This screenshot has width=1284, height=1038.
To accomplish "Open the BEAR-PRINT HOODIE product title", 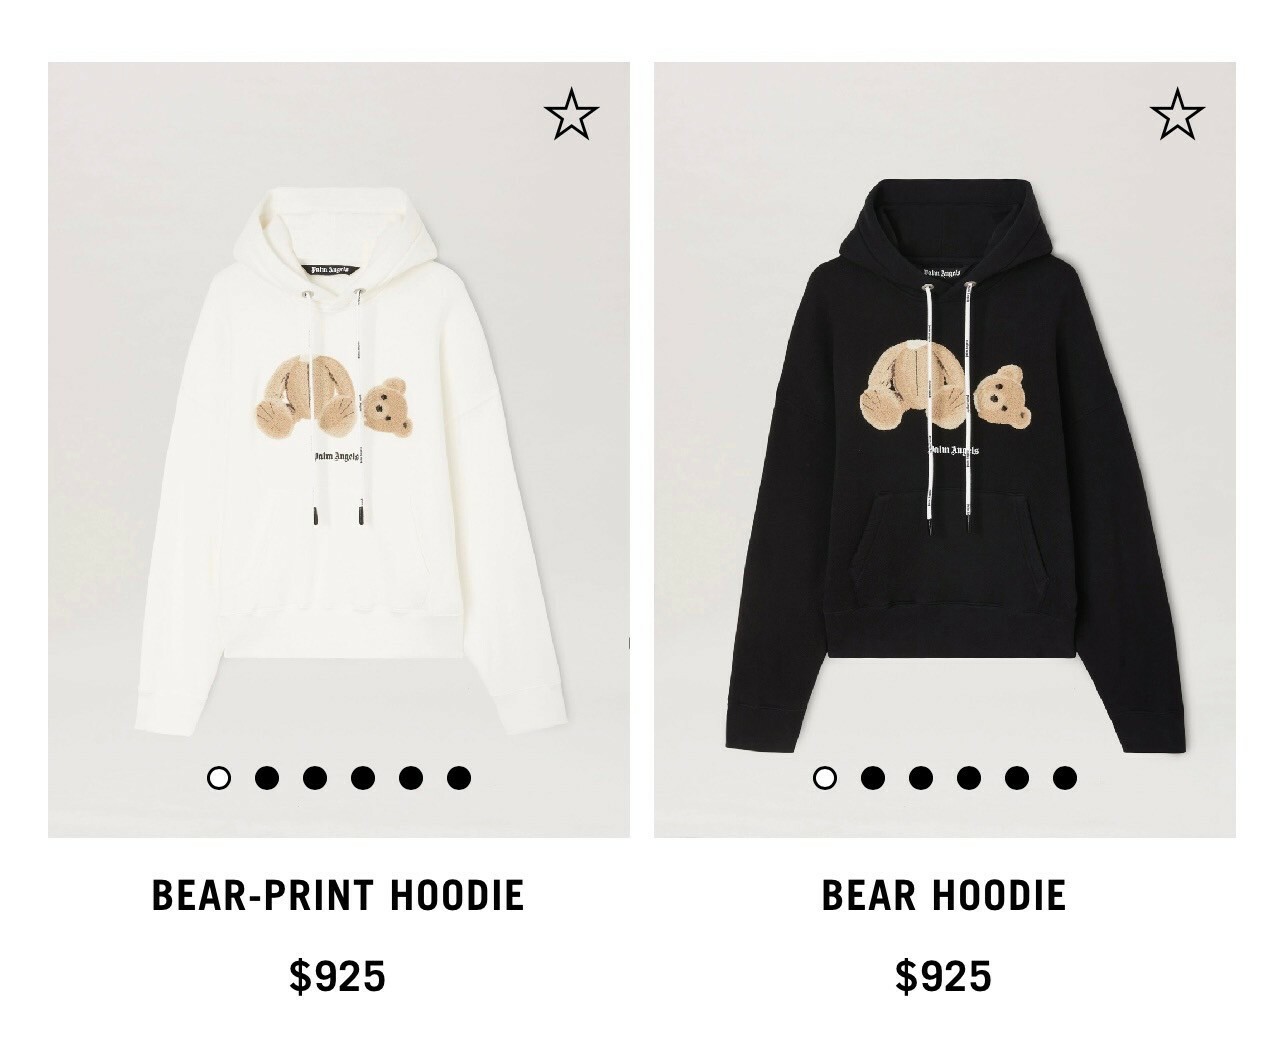I will click(338, 895).
